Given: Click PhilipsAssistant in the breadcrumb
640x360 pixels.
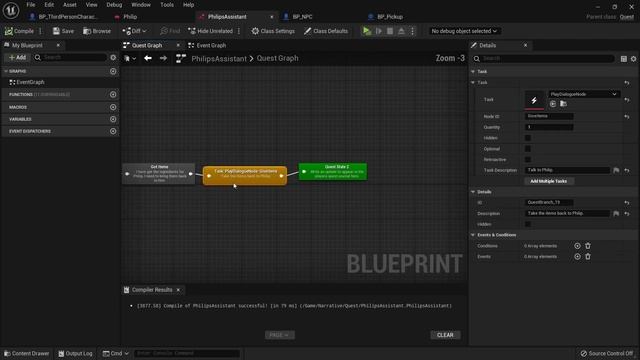Looking at the screenshot, I should click(219, 58).
